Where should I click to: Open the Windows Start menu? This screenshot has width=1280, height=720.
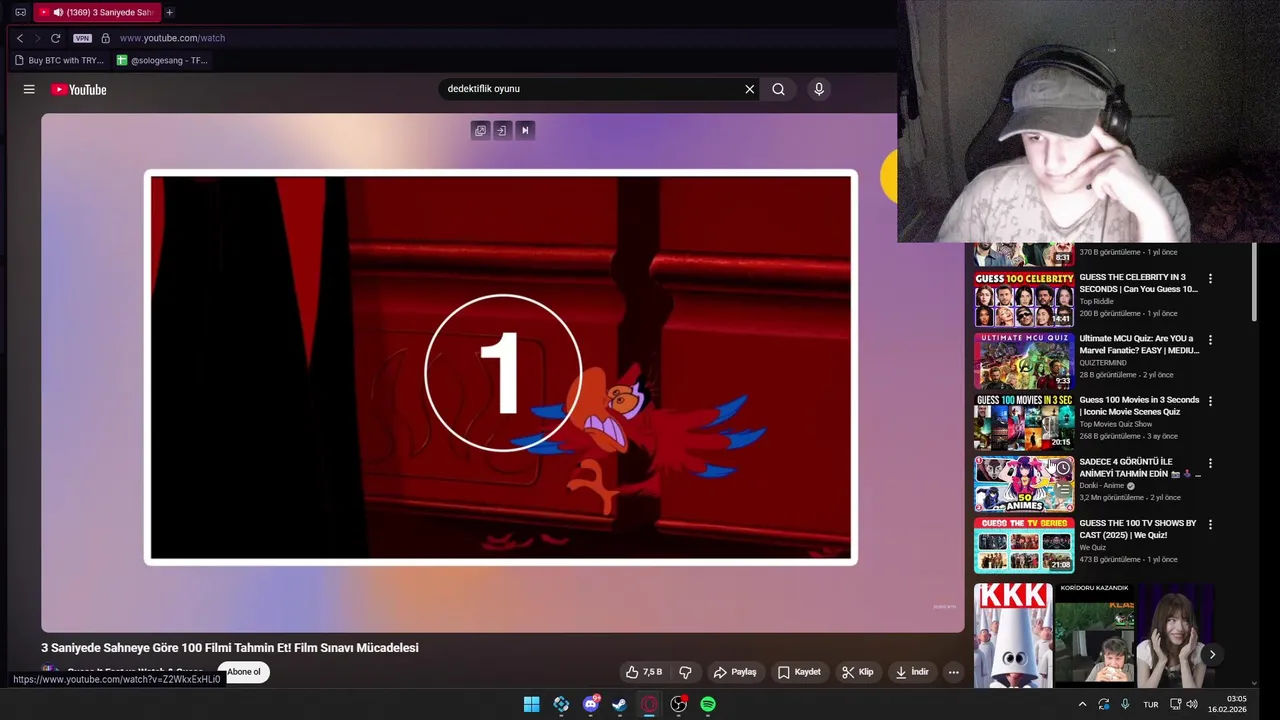532,704
